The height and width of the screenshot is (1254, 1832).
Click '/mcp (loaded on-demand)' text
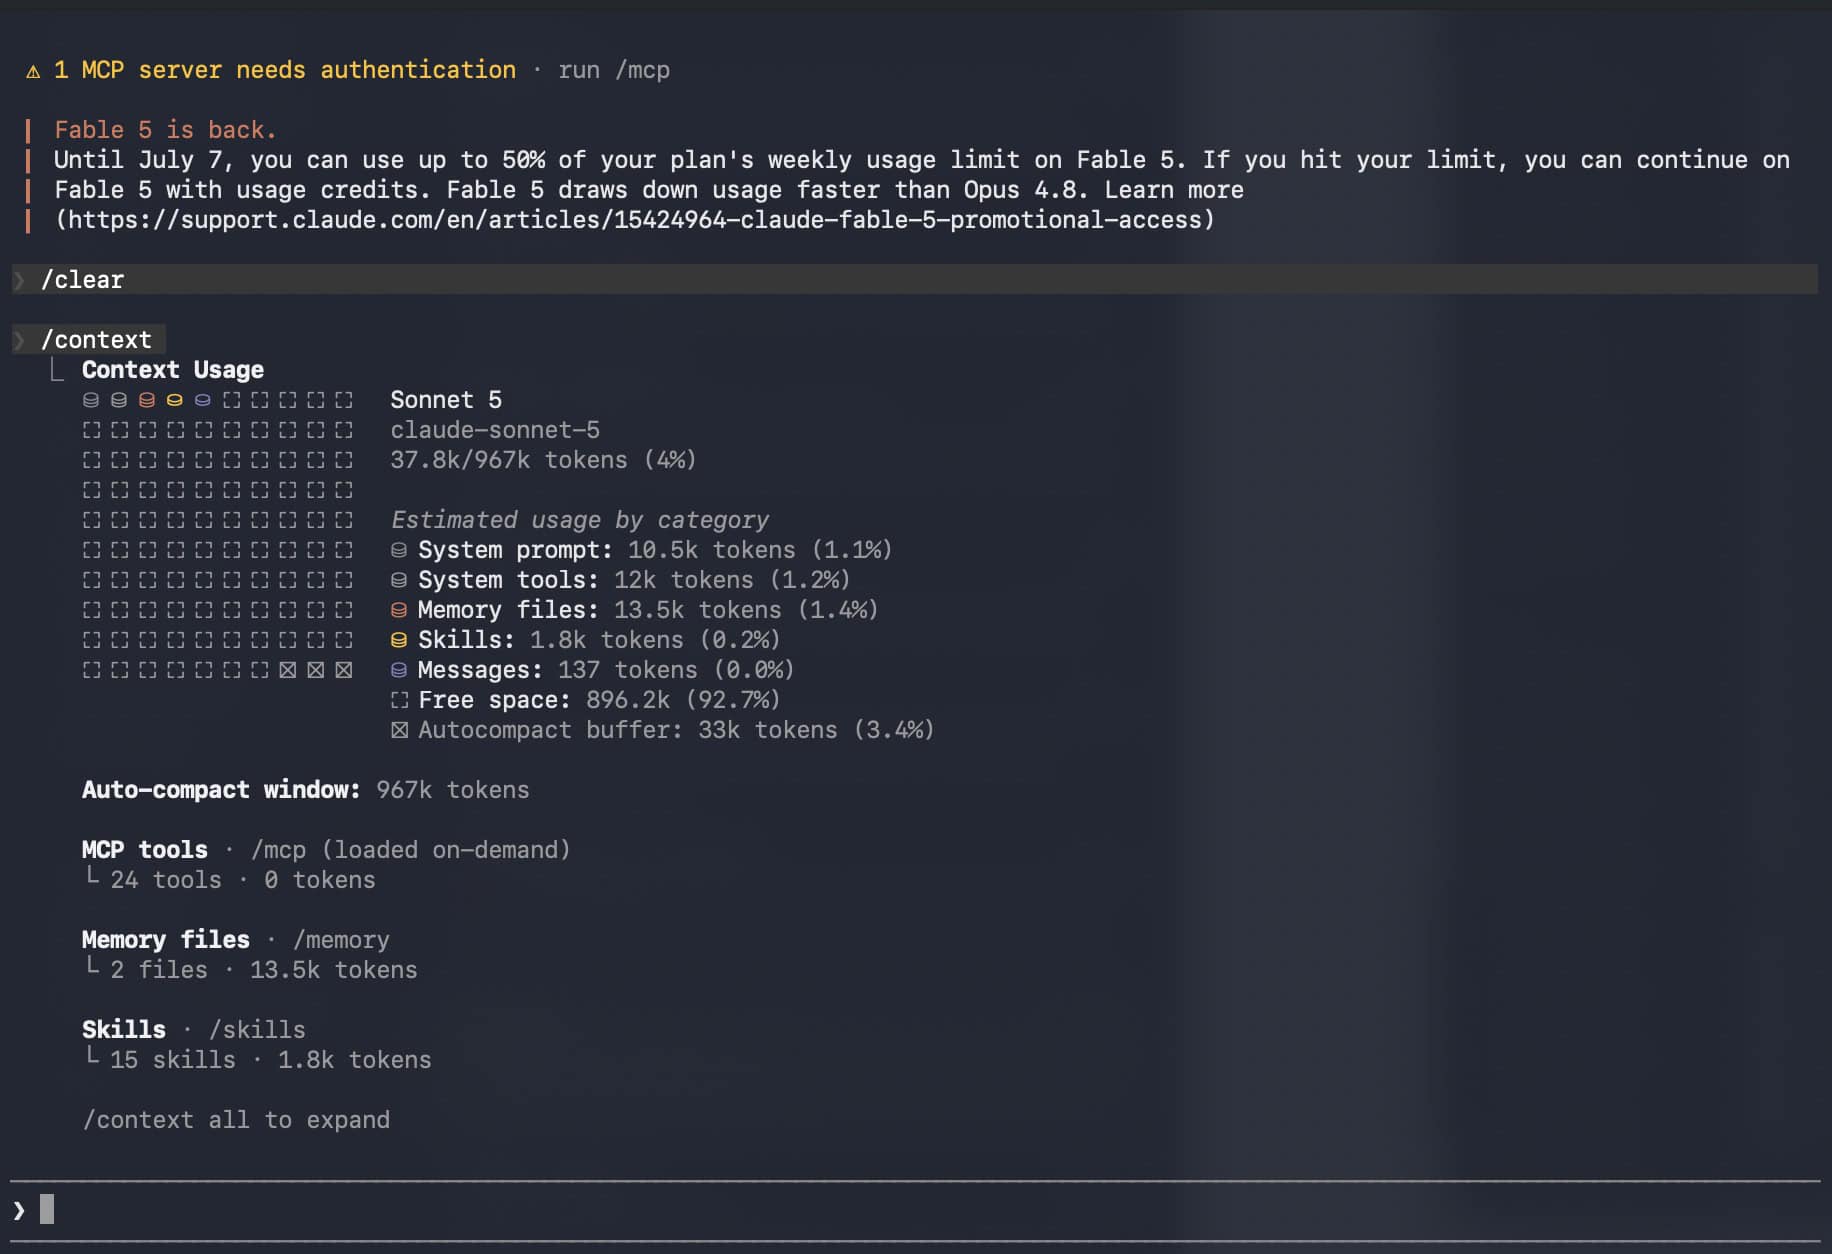click(411, 850)
